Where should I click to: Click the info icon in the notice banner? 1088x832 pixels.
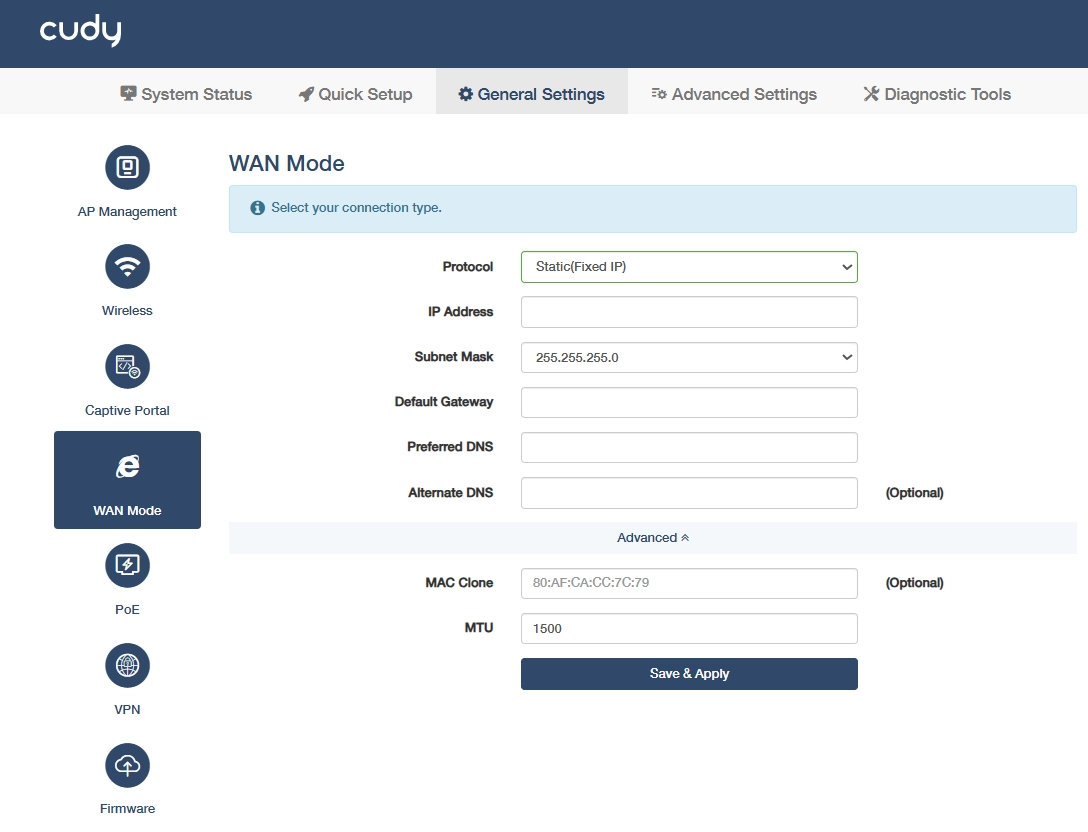(257, 208)
